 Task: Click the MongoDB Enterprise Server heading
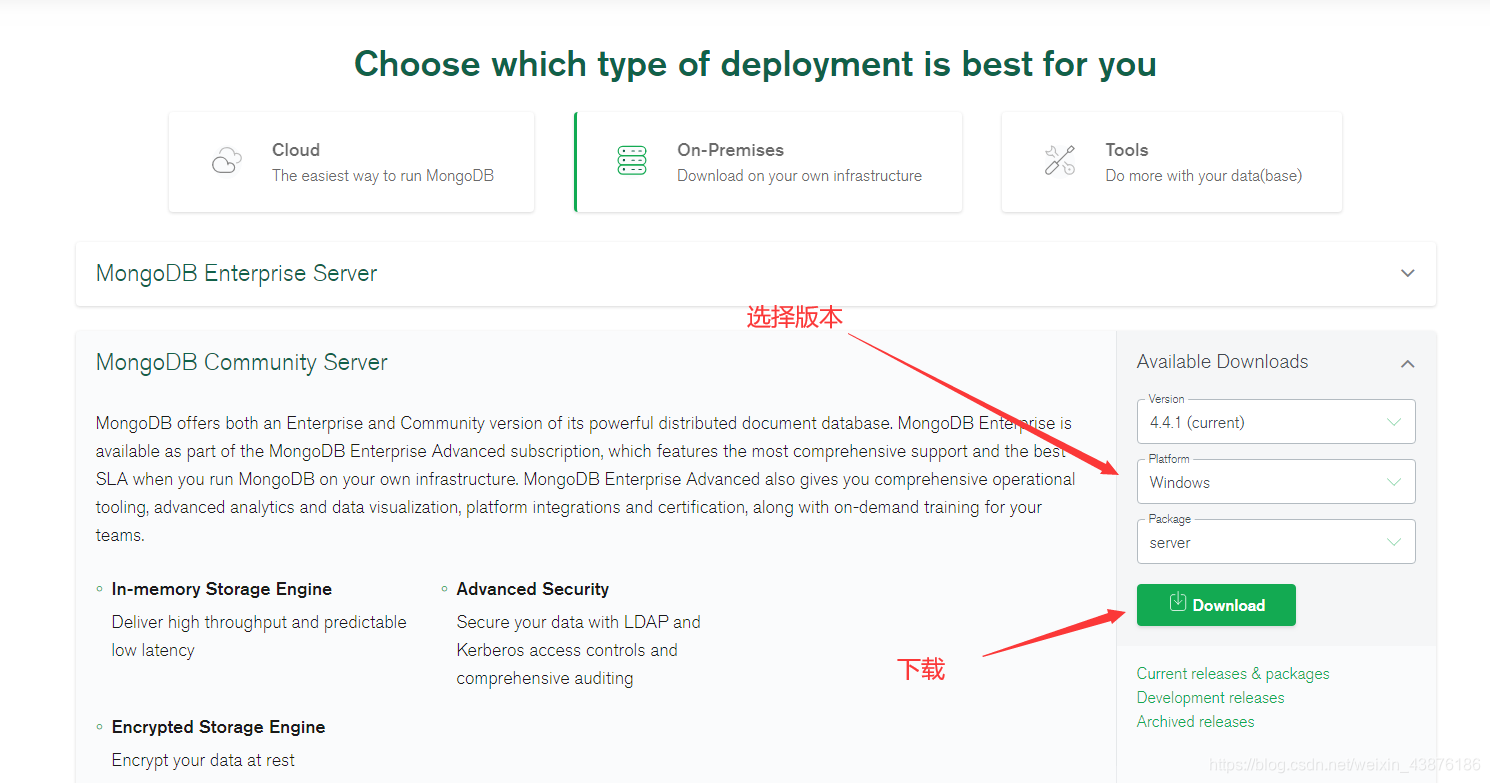(236, 274)
